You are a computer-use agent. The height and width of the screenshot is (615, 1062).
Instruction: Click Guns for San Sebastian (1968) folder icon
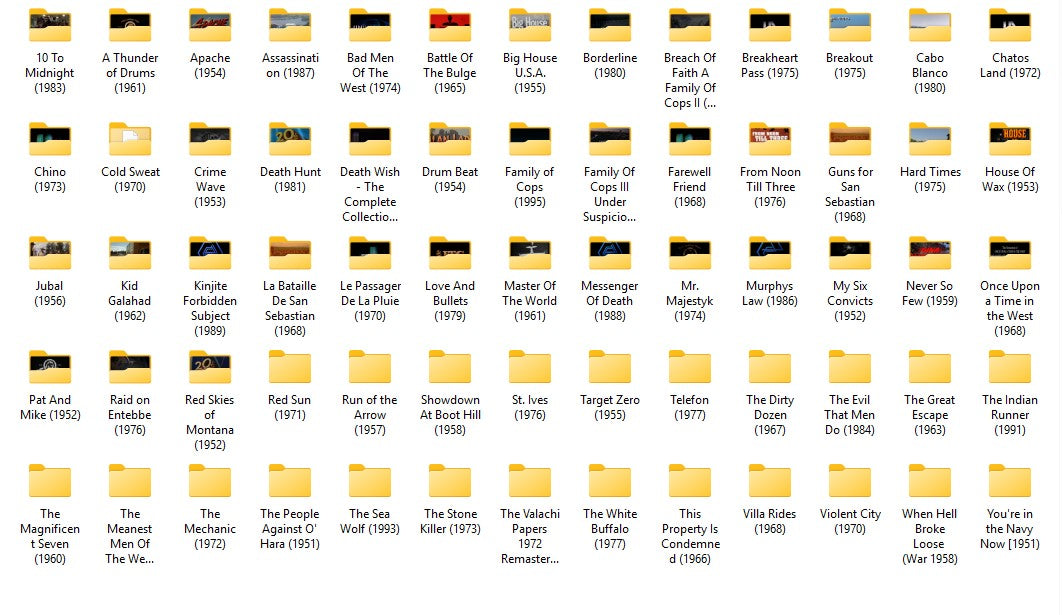pos(849,140)
